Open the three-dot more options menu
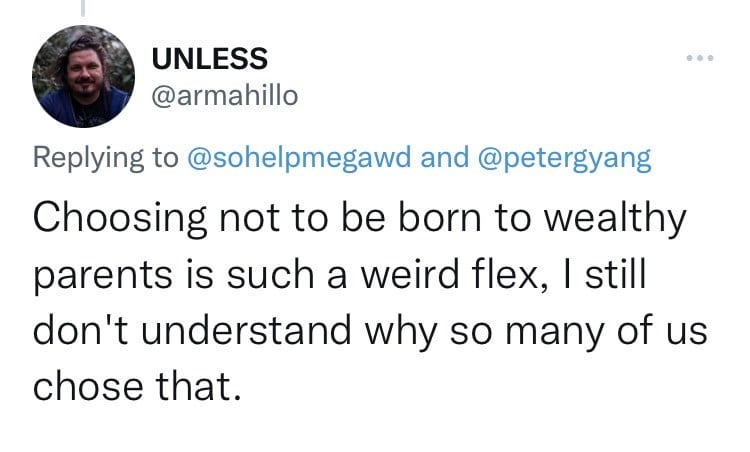Screen dimensions: 750x452 [700, 58]
